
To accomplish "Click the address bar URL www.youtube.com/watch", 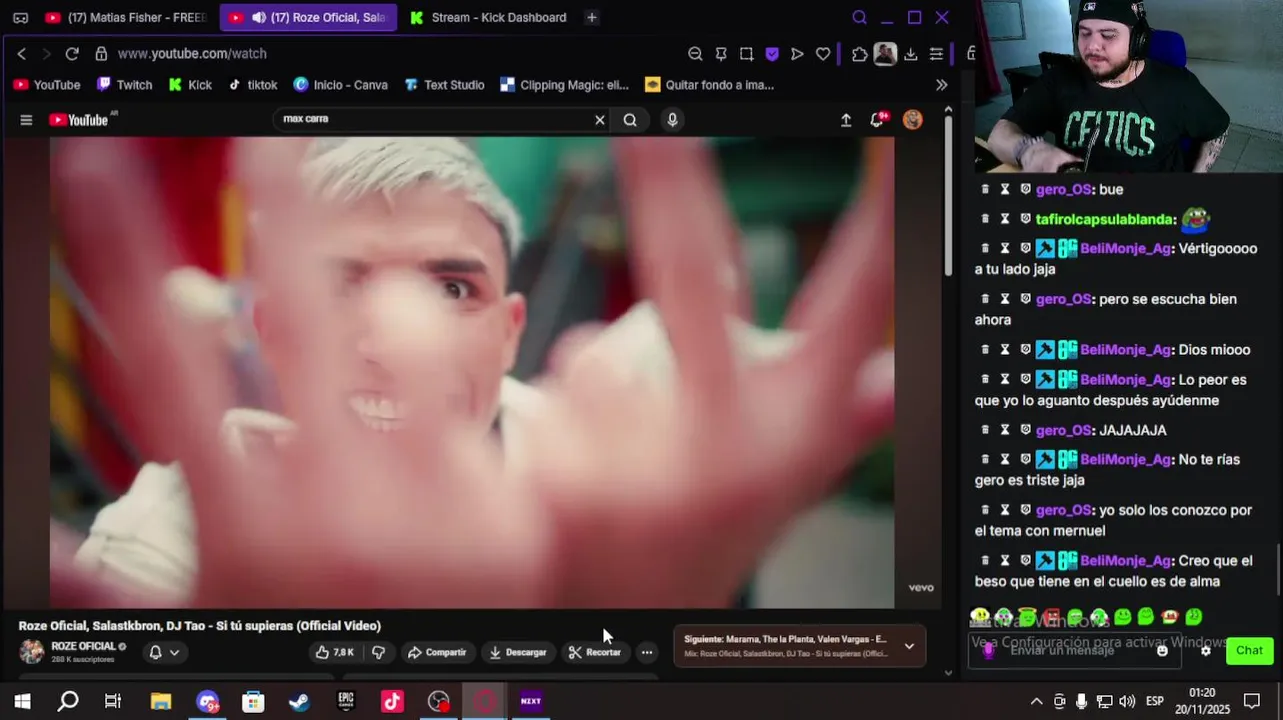I will coord(192,54).
